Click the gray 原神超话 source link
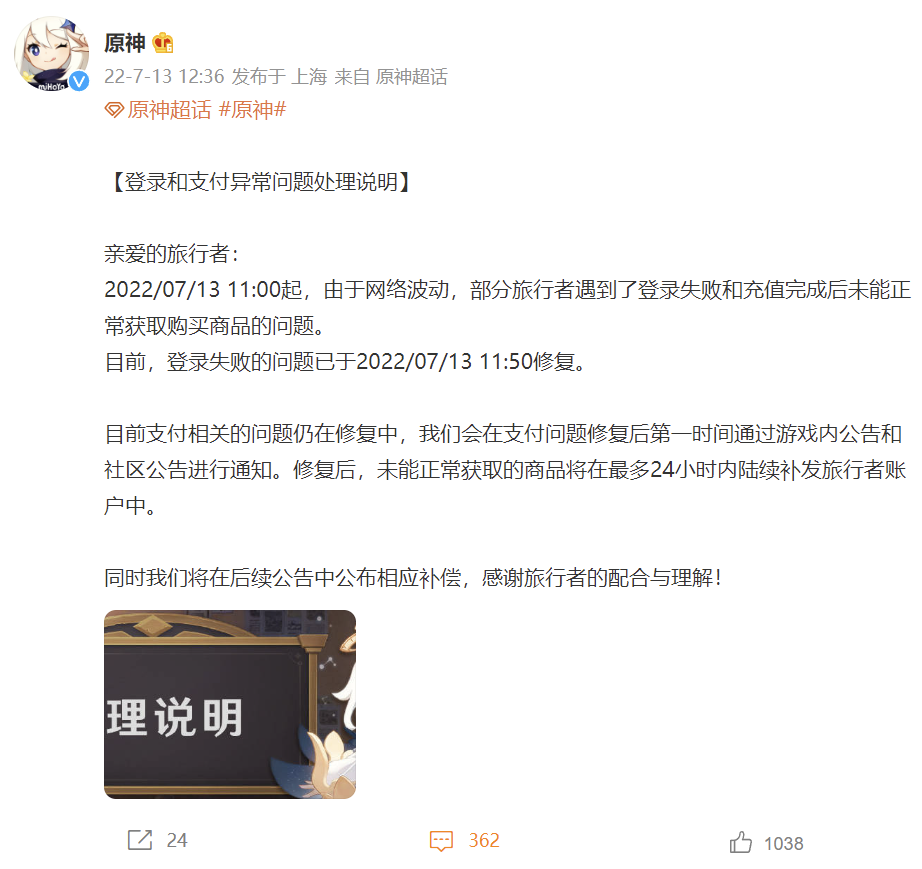Image resolution: width=922 pixels, height=869 pixels. pos(412,76)
